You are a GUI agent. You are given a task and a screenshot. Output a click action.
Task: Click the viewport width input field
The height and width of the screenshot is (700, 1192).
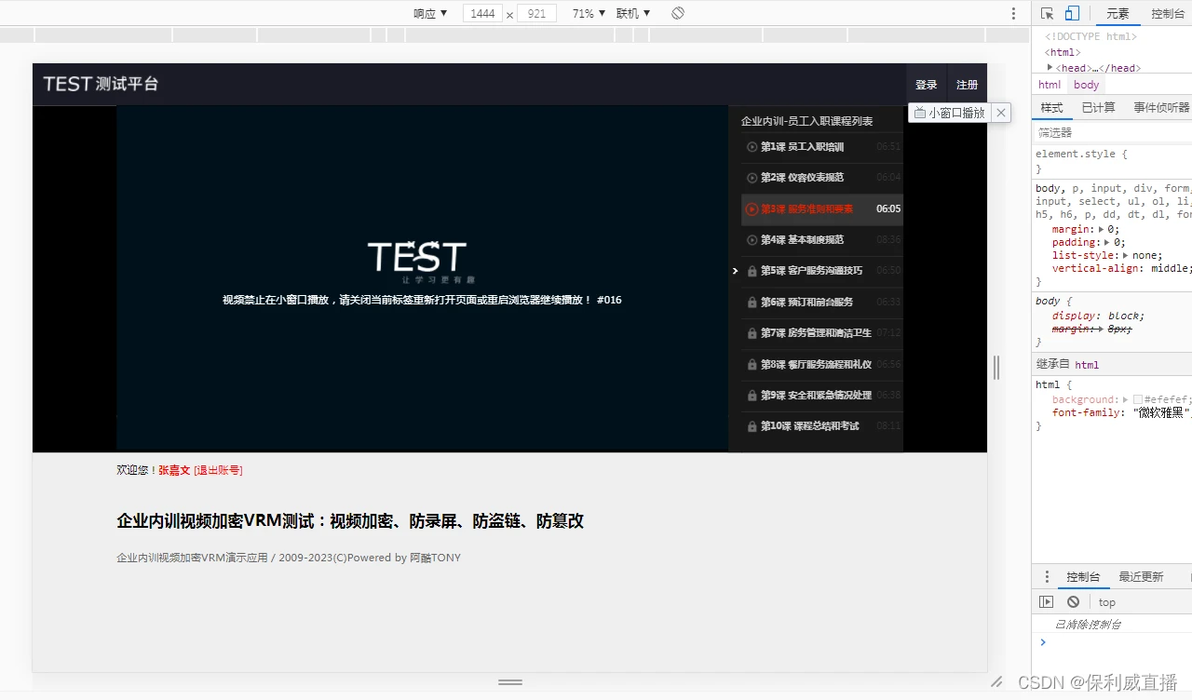tap(483, 13)
